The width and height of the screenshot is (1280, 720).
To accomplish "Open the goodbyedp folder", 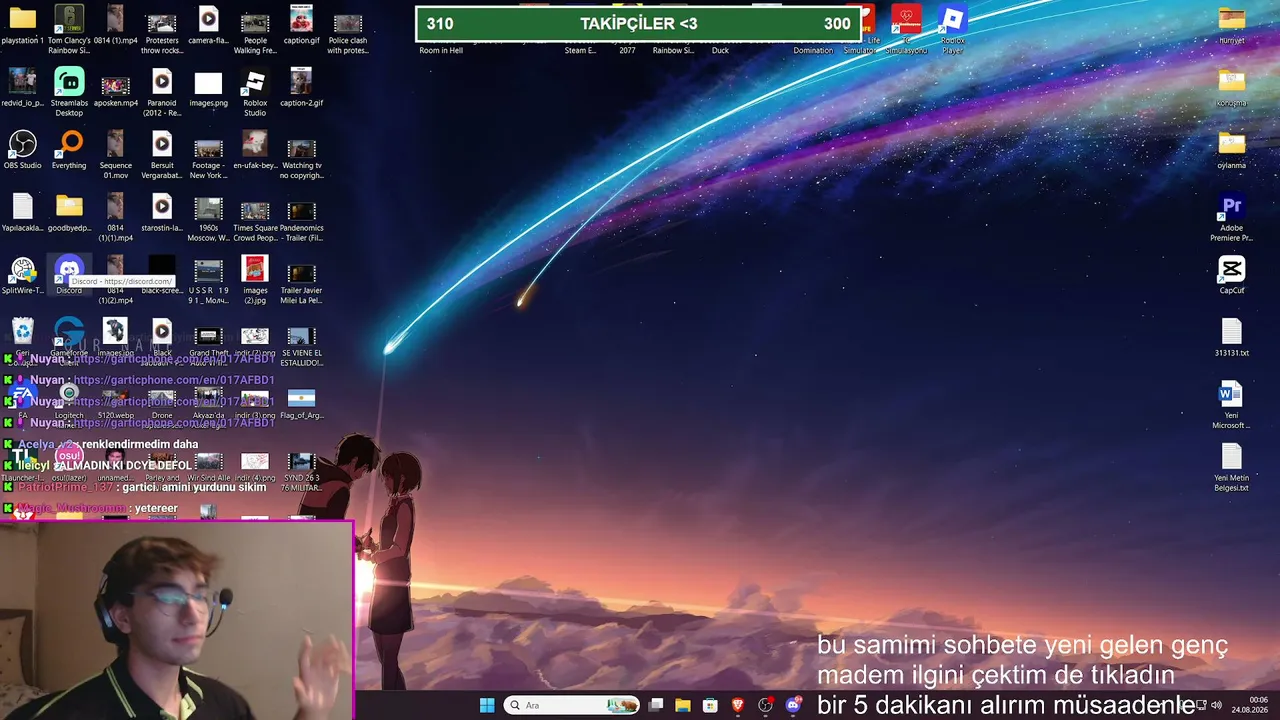I will pyautogui.click(x=69, y=212).
